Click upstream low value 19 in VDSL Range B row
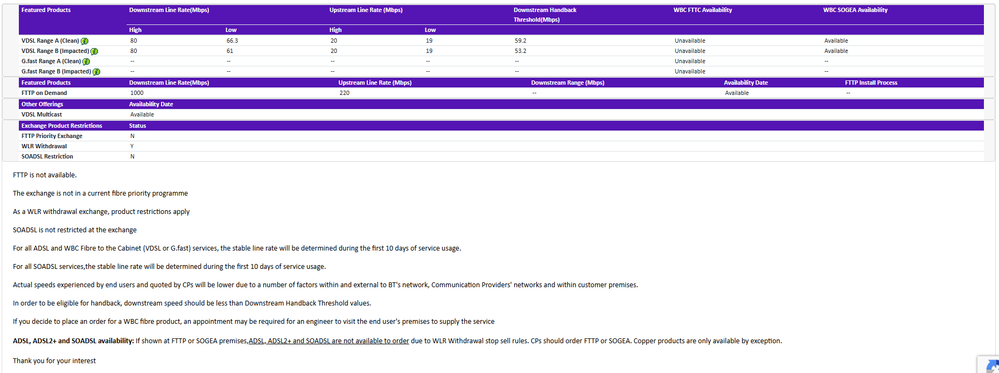This screenshot has width=999, height=373. [429, 51]
